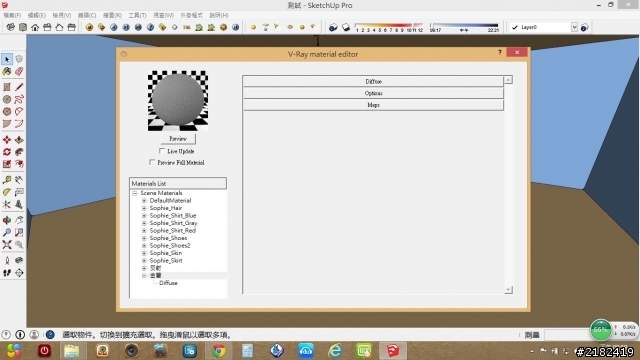Viewport: 640px width, 360px height.
Task: Activate the Zoom Extents tool
Action: pyautogui.click(x=7, y=244)
